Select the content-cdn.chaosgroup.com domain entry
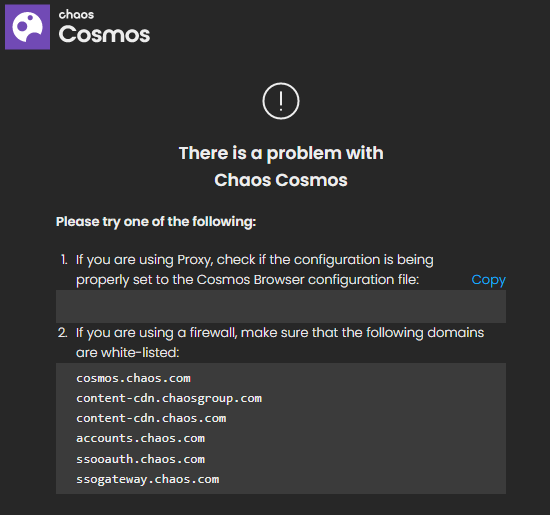Viewport: 550px width, 515px height. [169, 398]
